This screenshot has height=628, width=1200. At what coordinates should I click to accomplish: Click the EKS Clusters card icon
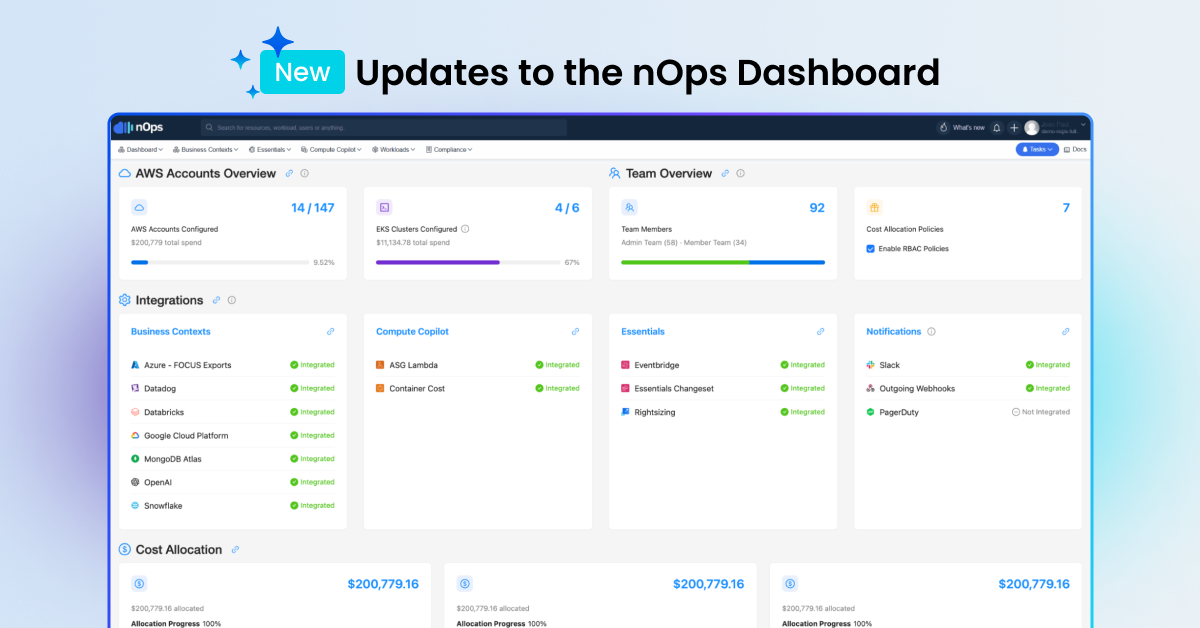point(384,207)
